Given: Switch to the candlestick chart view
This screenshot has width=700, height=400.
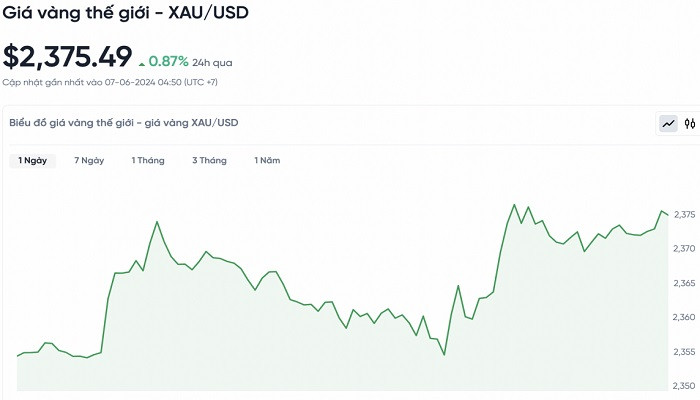Looking at the screenshot, I should pyautogui.click(x=689, y=124).
